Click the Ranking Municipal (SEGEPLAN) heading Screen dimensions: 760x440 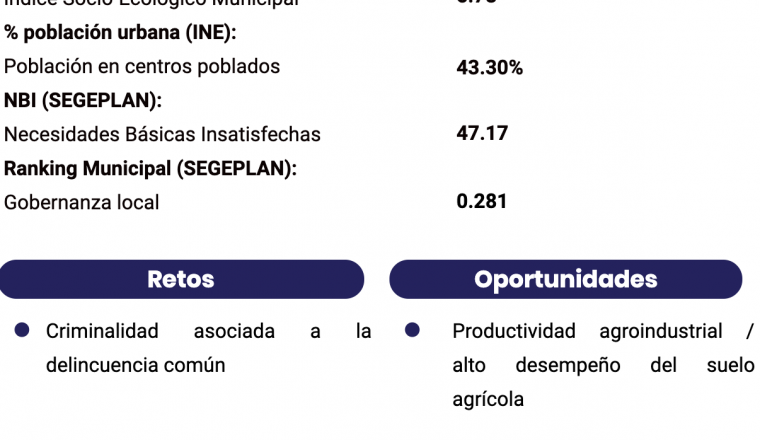point(150,168)
